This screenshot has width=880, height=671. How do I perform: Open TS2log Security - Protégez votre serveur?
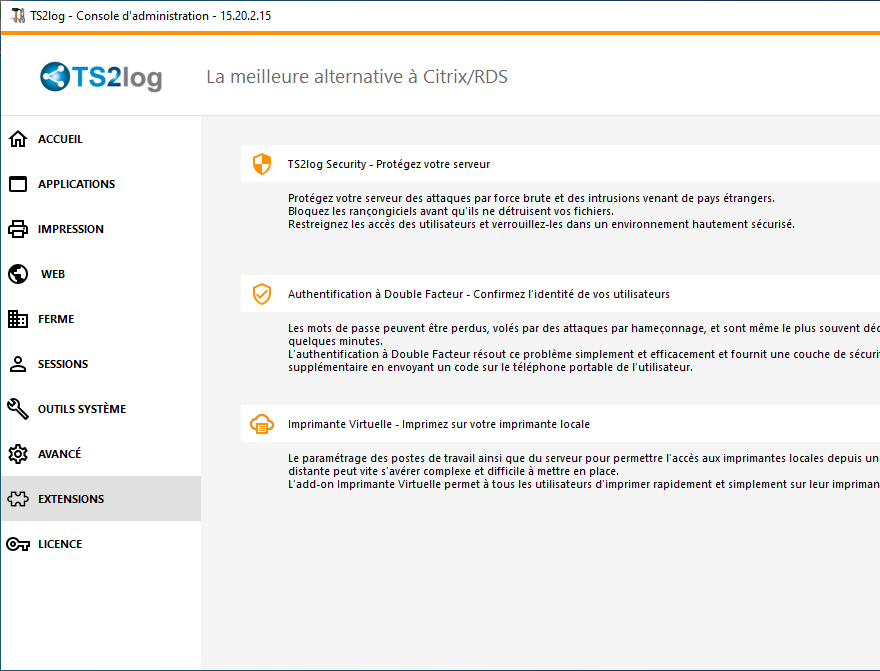(560, 164)
